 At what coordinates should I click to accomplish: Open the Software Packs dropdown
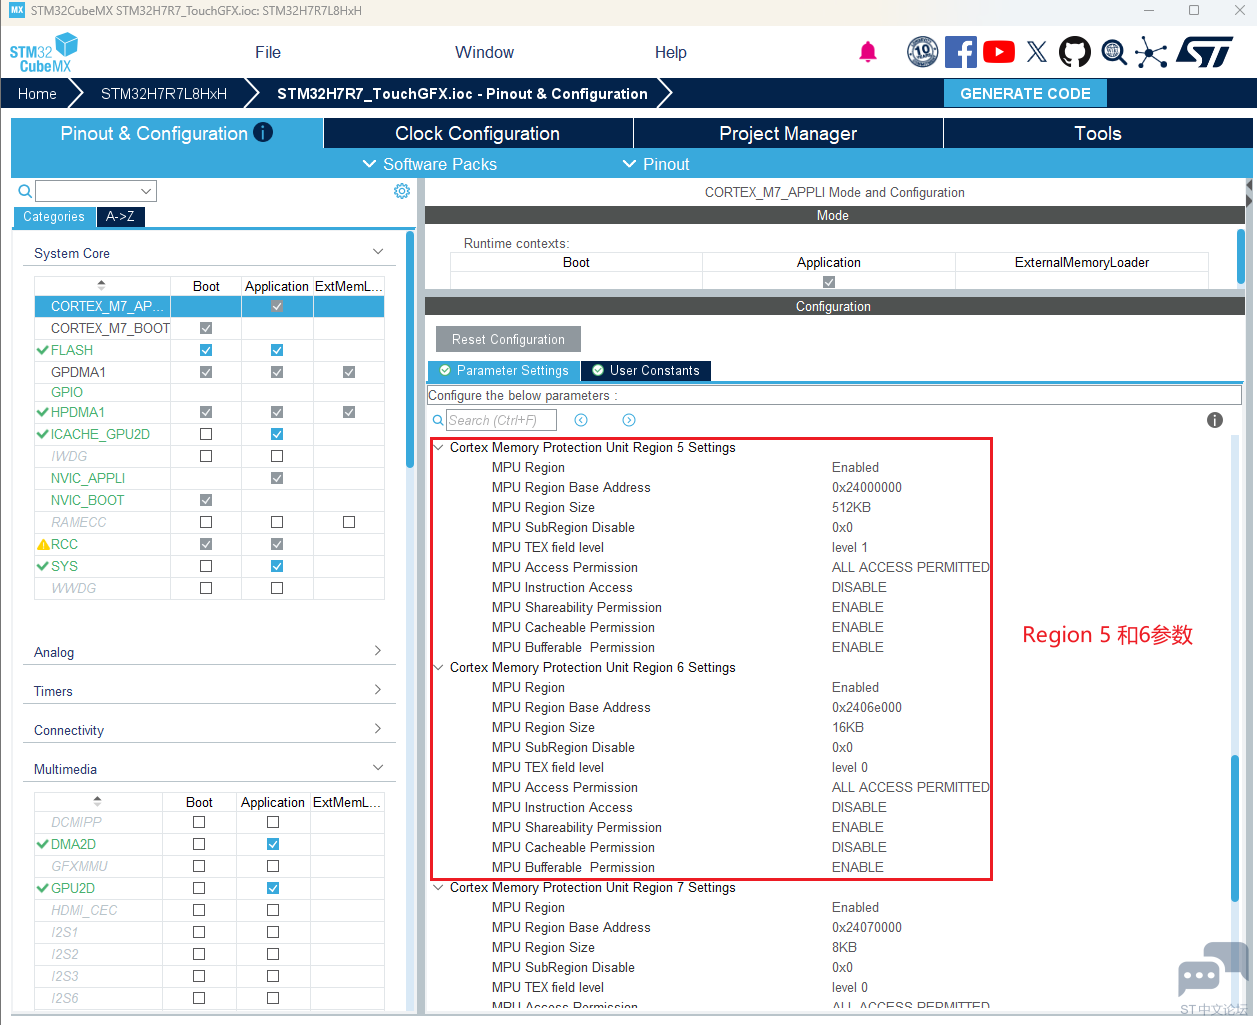430,164
